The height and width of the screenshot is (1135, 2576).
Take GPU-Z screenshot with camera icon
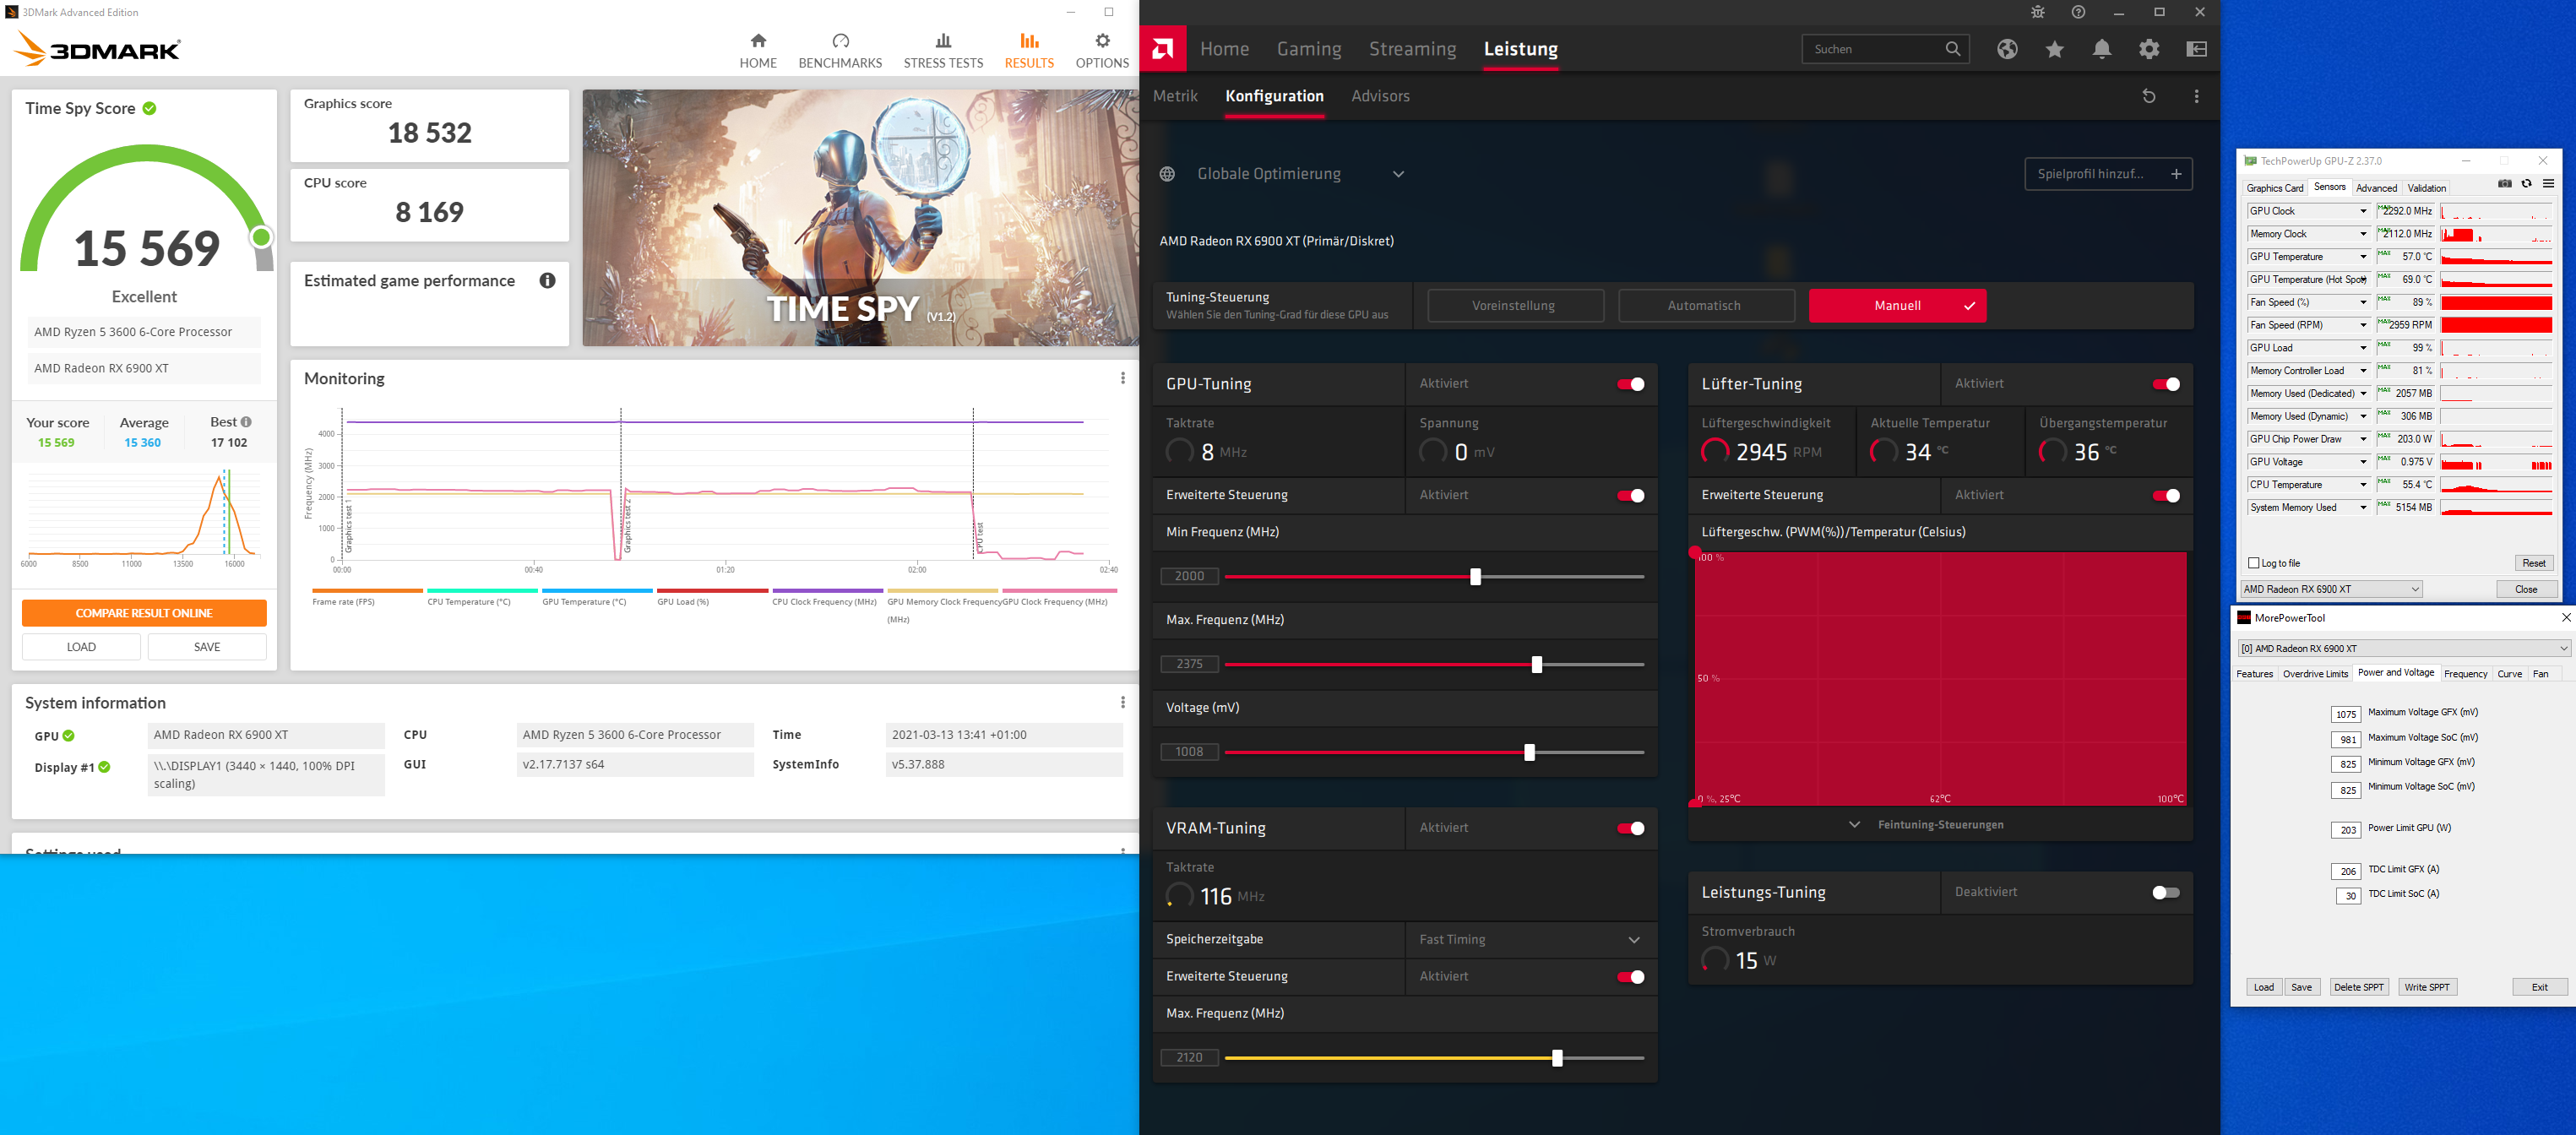tap(2504, 184)
